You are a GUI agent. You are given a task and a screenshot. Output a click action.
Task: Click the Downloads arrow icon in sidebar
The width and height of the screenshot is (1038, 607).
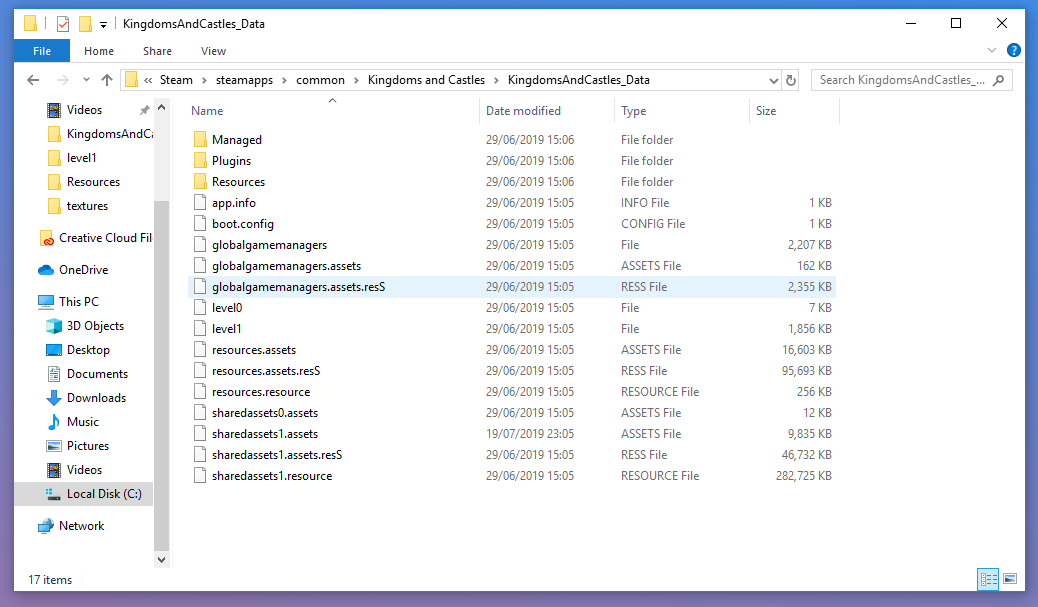coord(54,398)
